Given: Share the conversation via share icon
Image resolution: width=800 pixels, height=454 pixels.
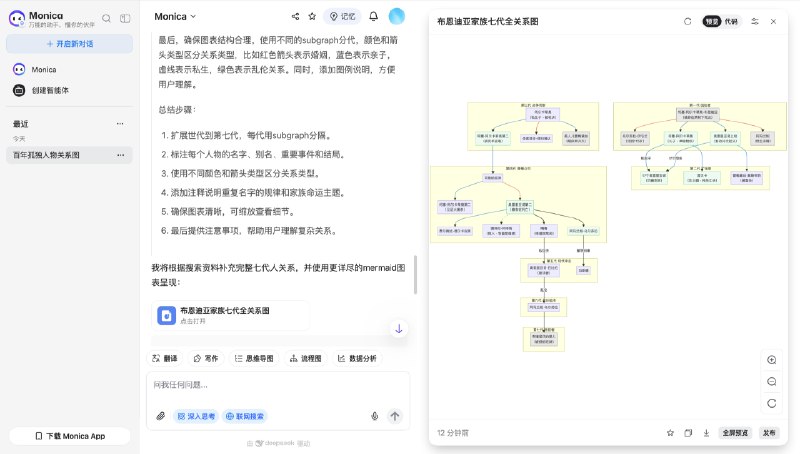Looking at the screenshot, I should [x=295, y=16].
